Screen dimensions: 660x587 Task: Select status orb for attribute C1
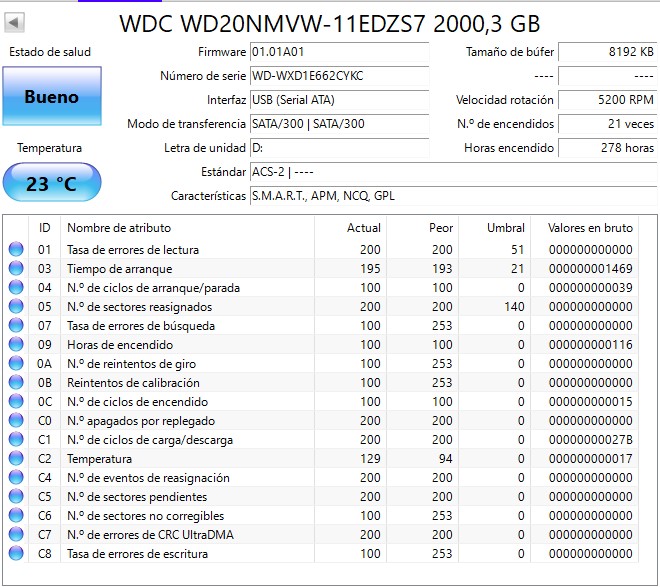click(16, 439)
